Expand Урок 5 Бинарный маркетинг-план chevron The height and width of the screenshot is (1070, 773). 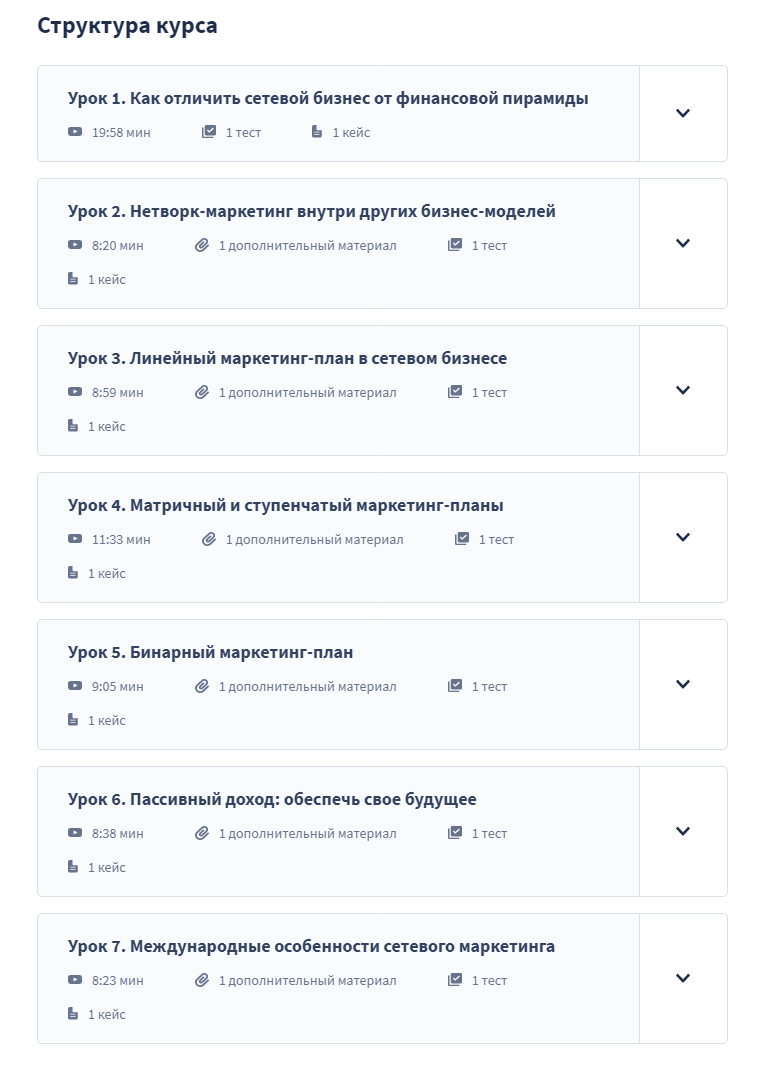(683, 684)
